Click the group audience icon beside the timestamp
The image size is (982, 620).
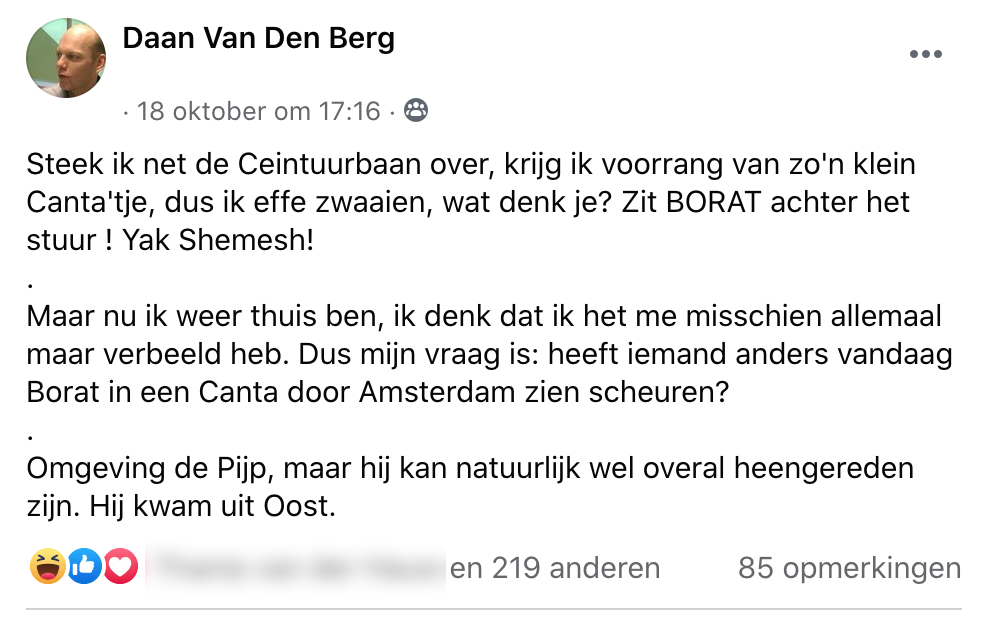pos(415,111)
